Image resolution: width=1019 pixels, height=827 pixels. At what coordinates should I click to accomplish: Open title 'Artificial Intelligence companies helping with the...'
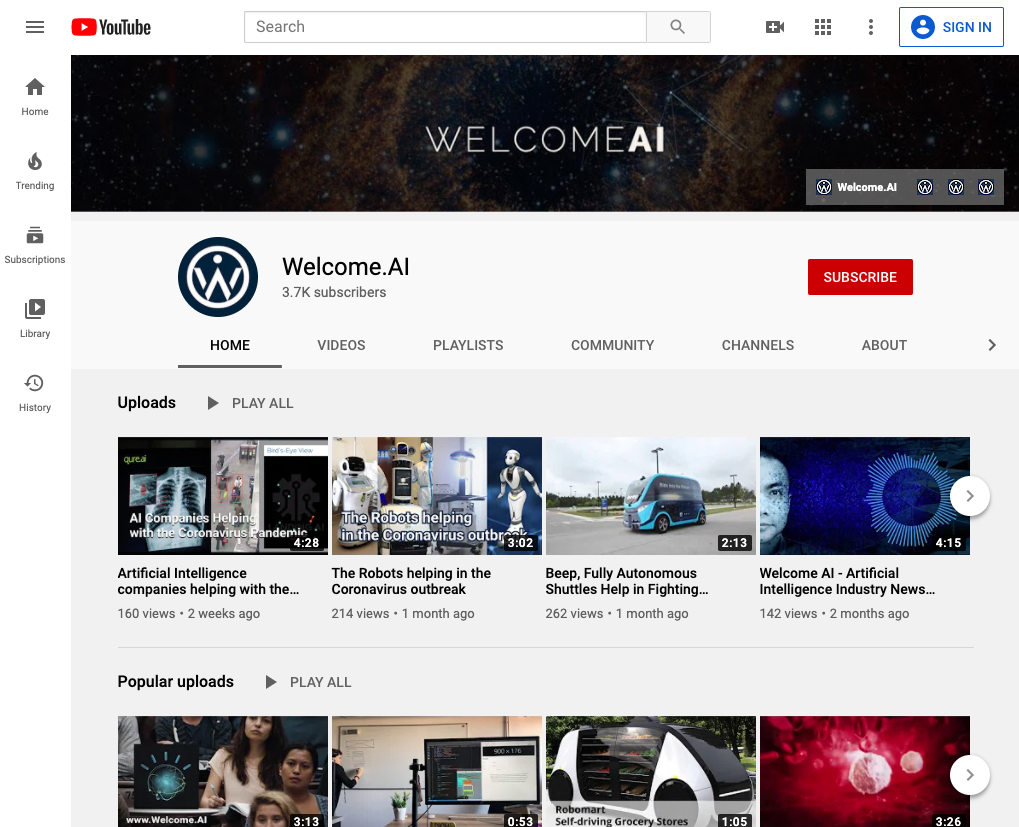coord(208,581)
